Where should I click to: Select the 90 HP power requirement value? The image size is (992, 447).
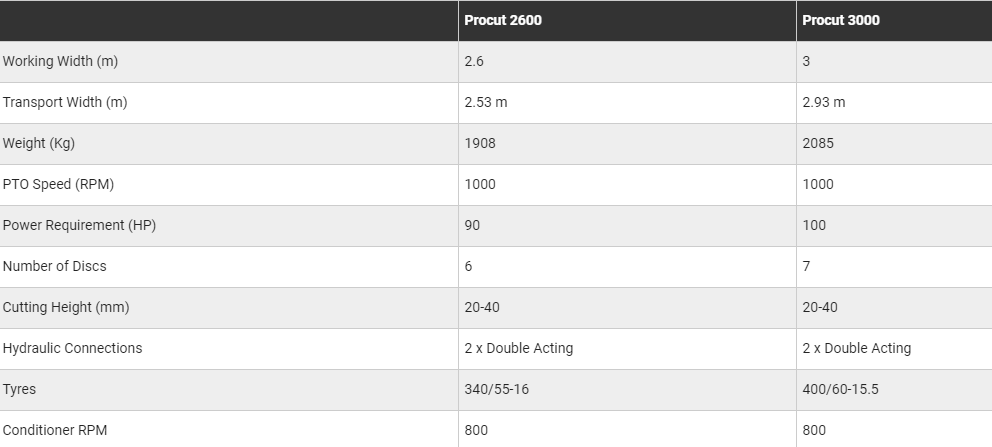click(472, 225)
